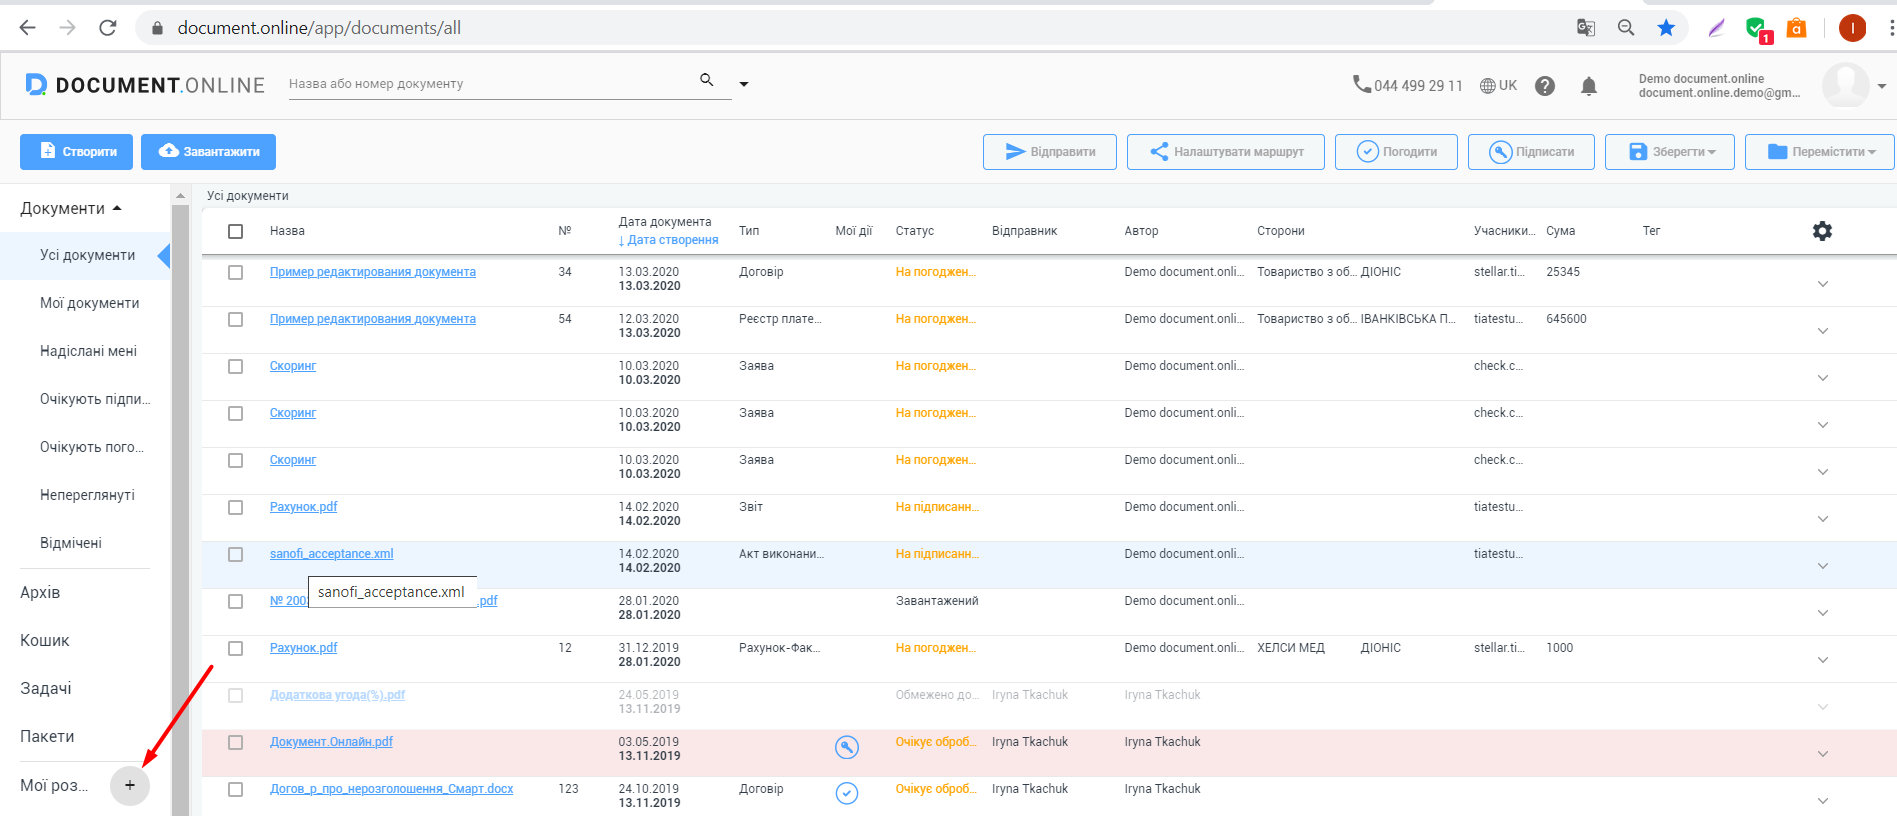Click the user avatar picture

[1845, 85]
